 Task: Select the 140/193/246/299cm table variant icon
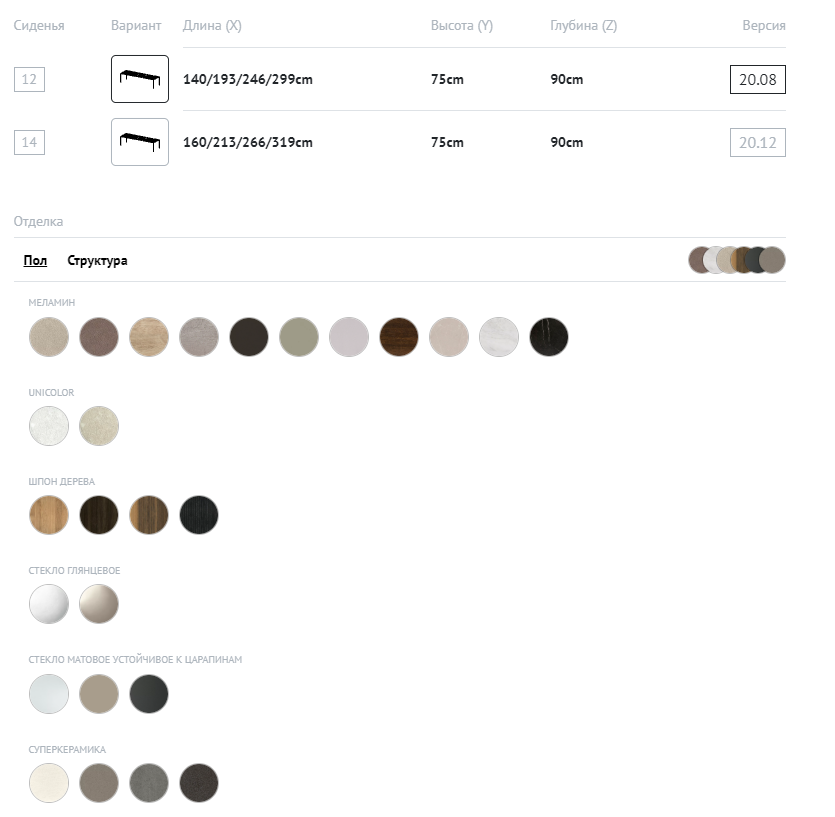(139, 79)
